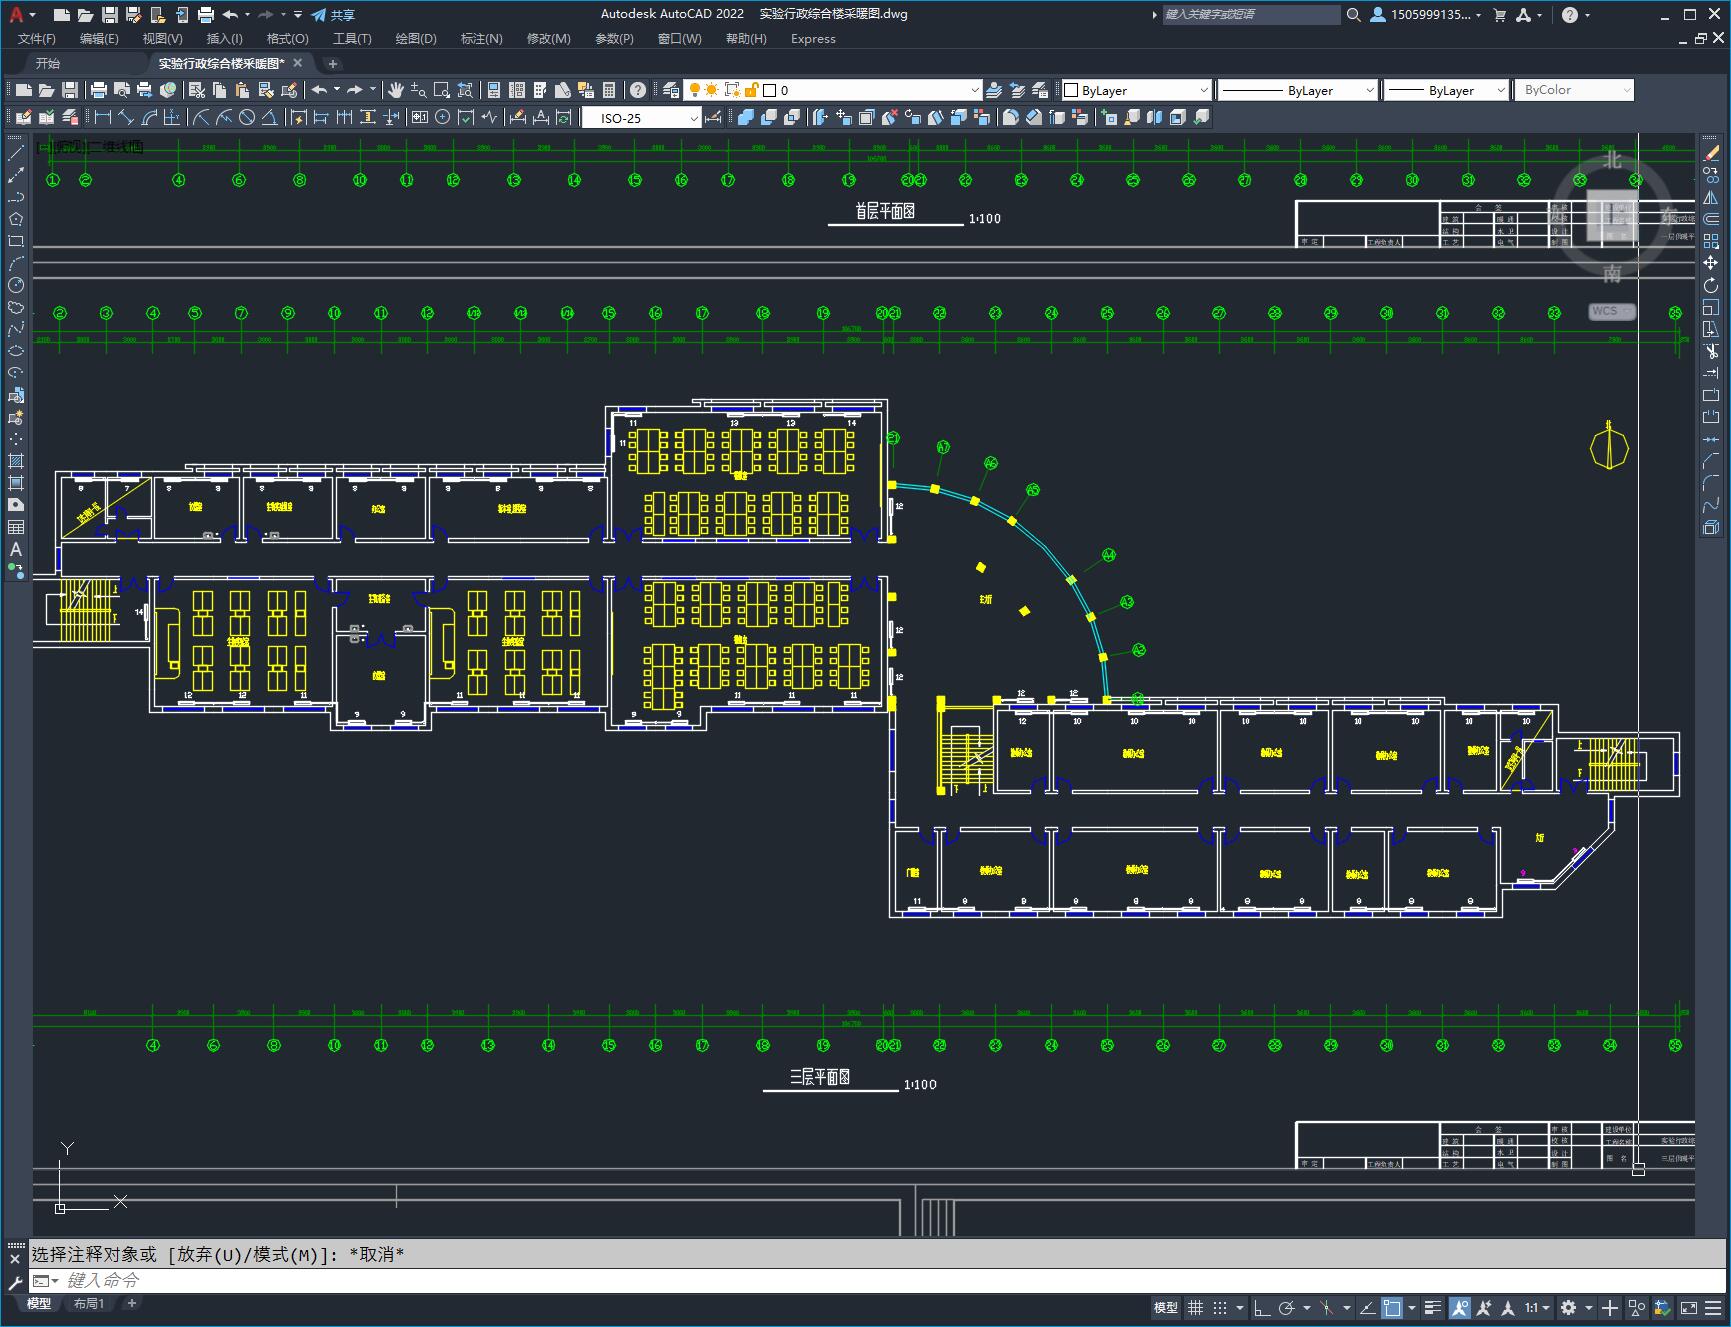This screenshot has height=1327, width=1731.
Task: Select the Circle draw tool
Action: (16, 285)
